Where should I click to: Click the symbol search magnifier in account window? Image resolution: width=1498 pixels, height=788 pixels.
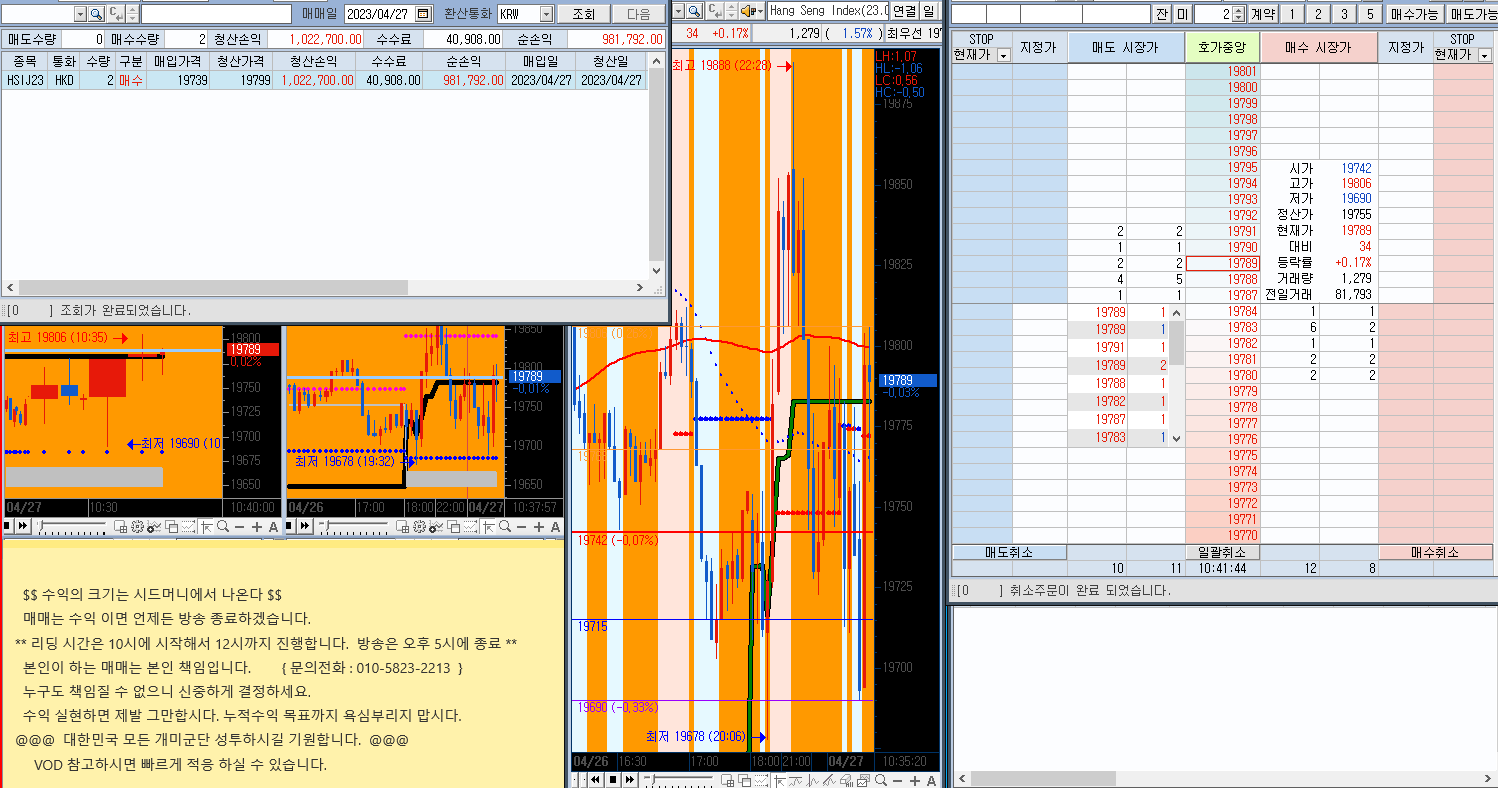tap(96, 14)
